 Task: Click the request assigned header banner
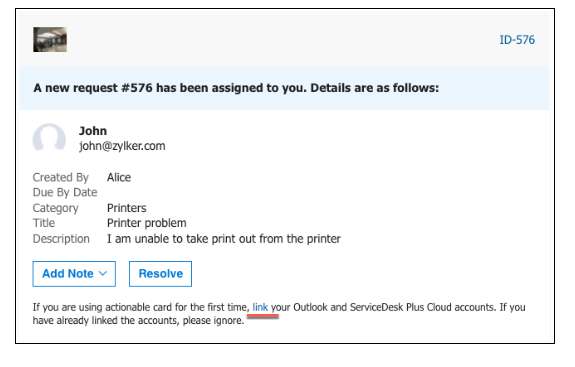coord(284,88)
